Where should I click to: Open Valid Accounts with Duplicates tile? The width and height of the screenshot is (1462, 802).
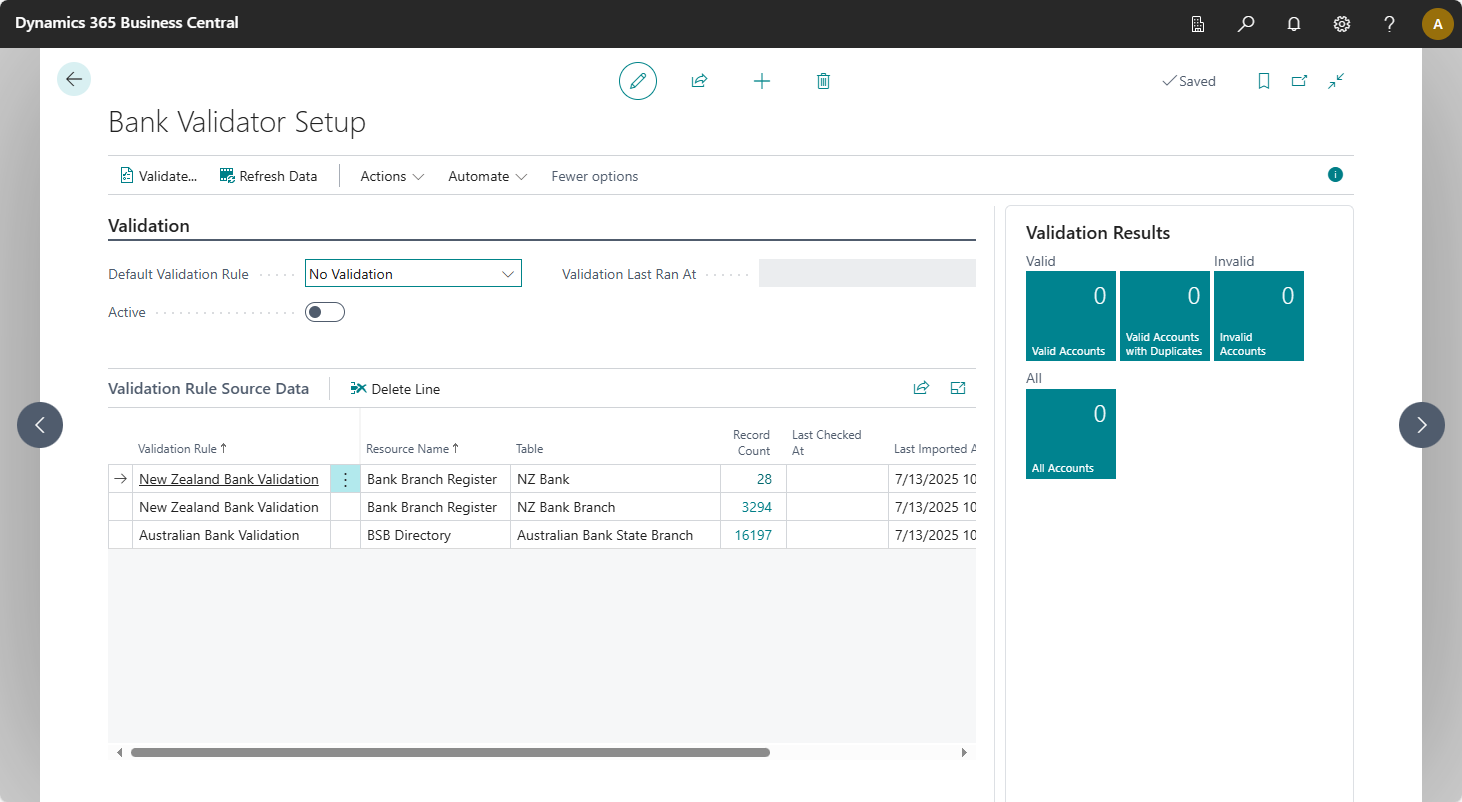1165,316
